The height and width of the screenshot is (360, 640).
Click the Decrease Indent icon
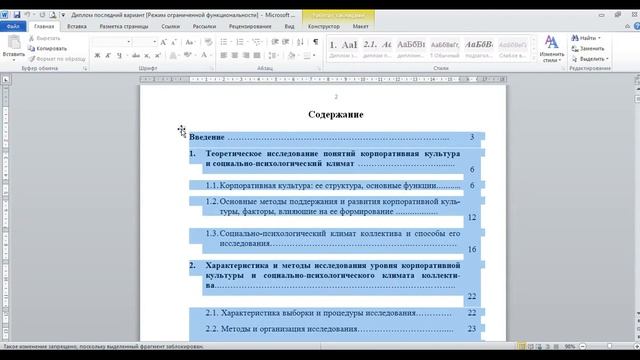coord(275,42)
